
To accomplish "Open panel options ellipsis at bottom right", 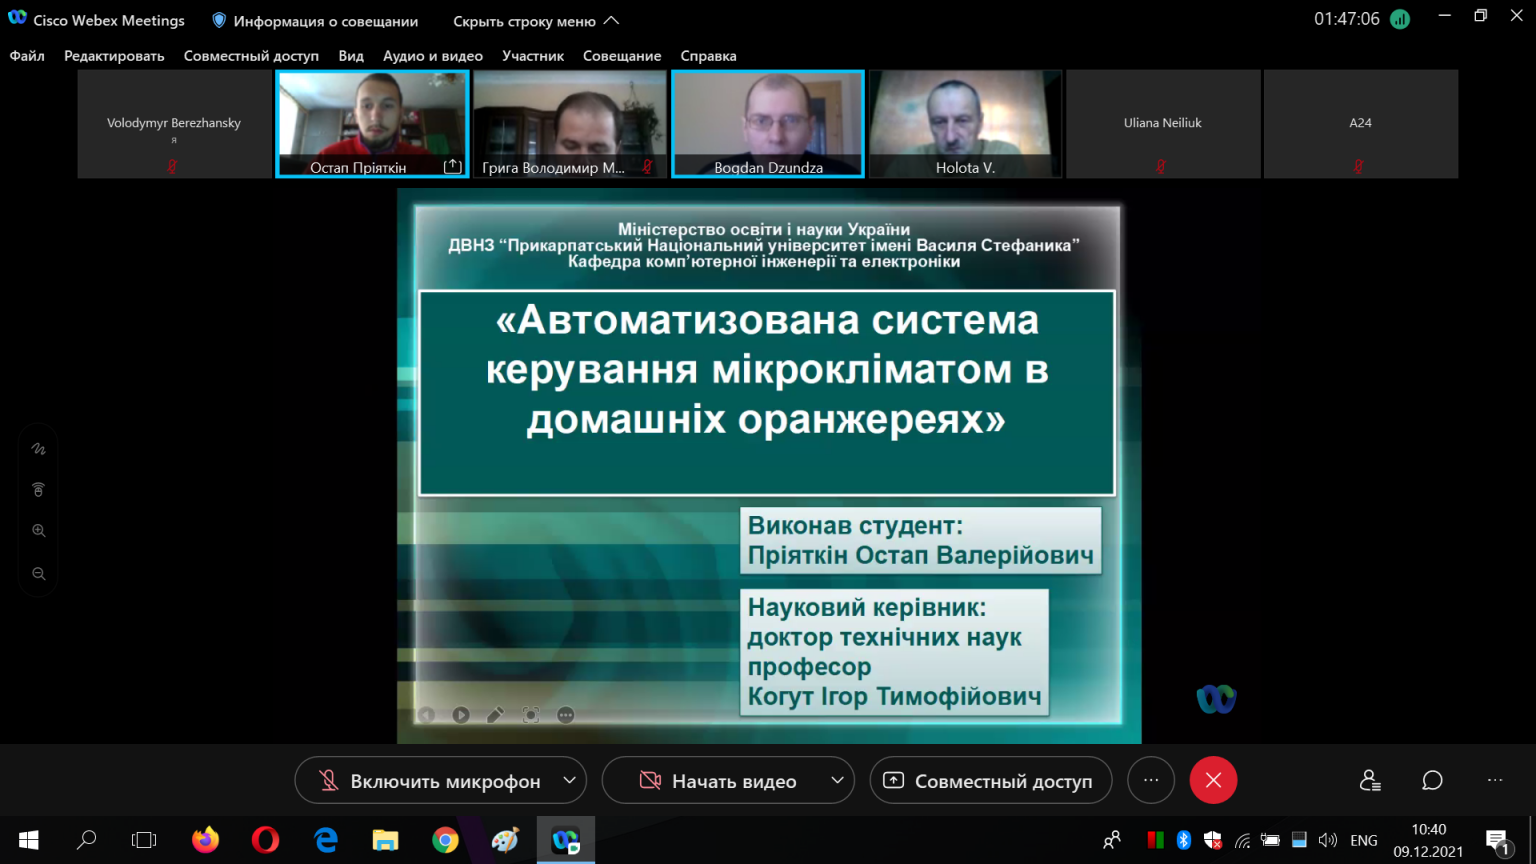I will [x=1495, y=781].
